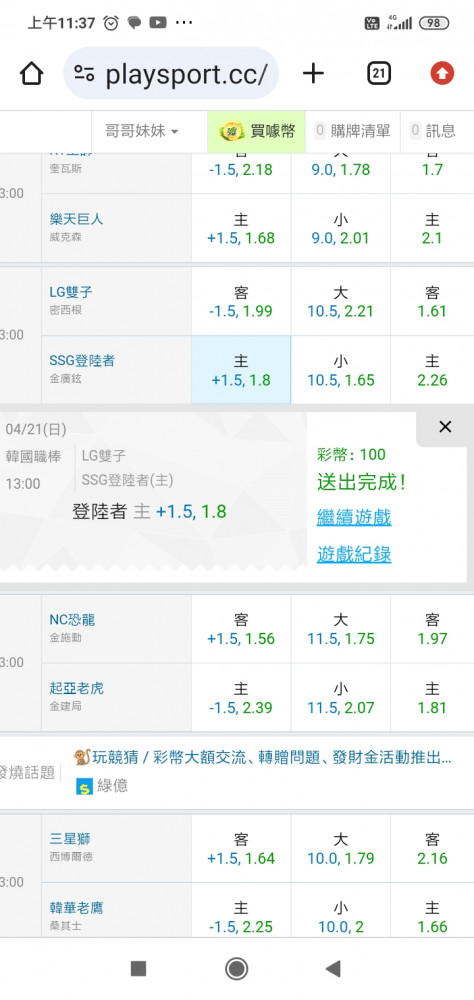
Task: Tap the Android recent apps square
Action: 138,969
